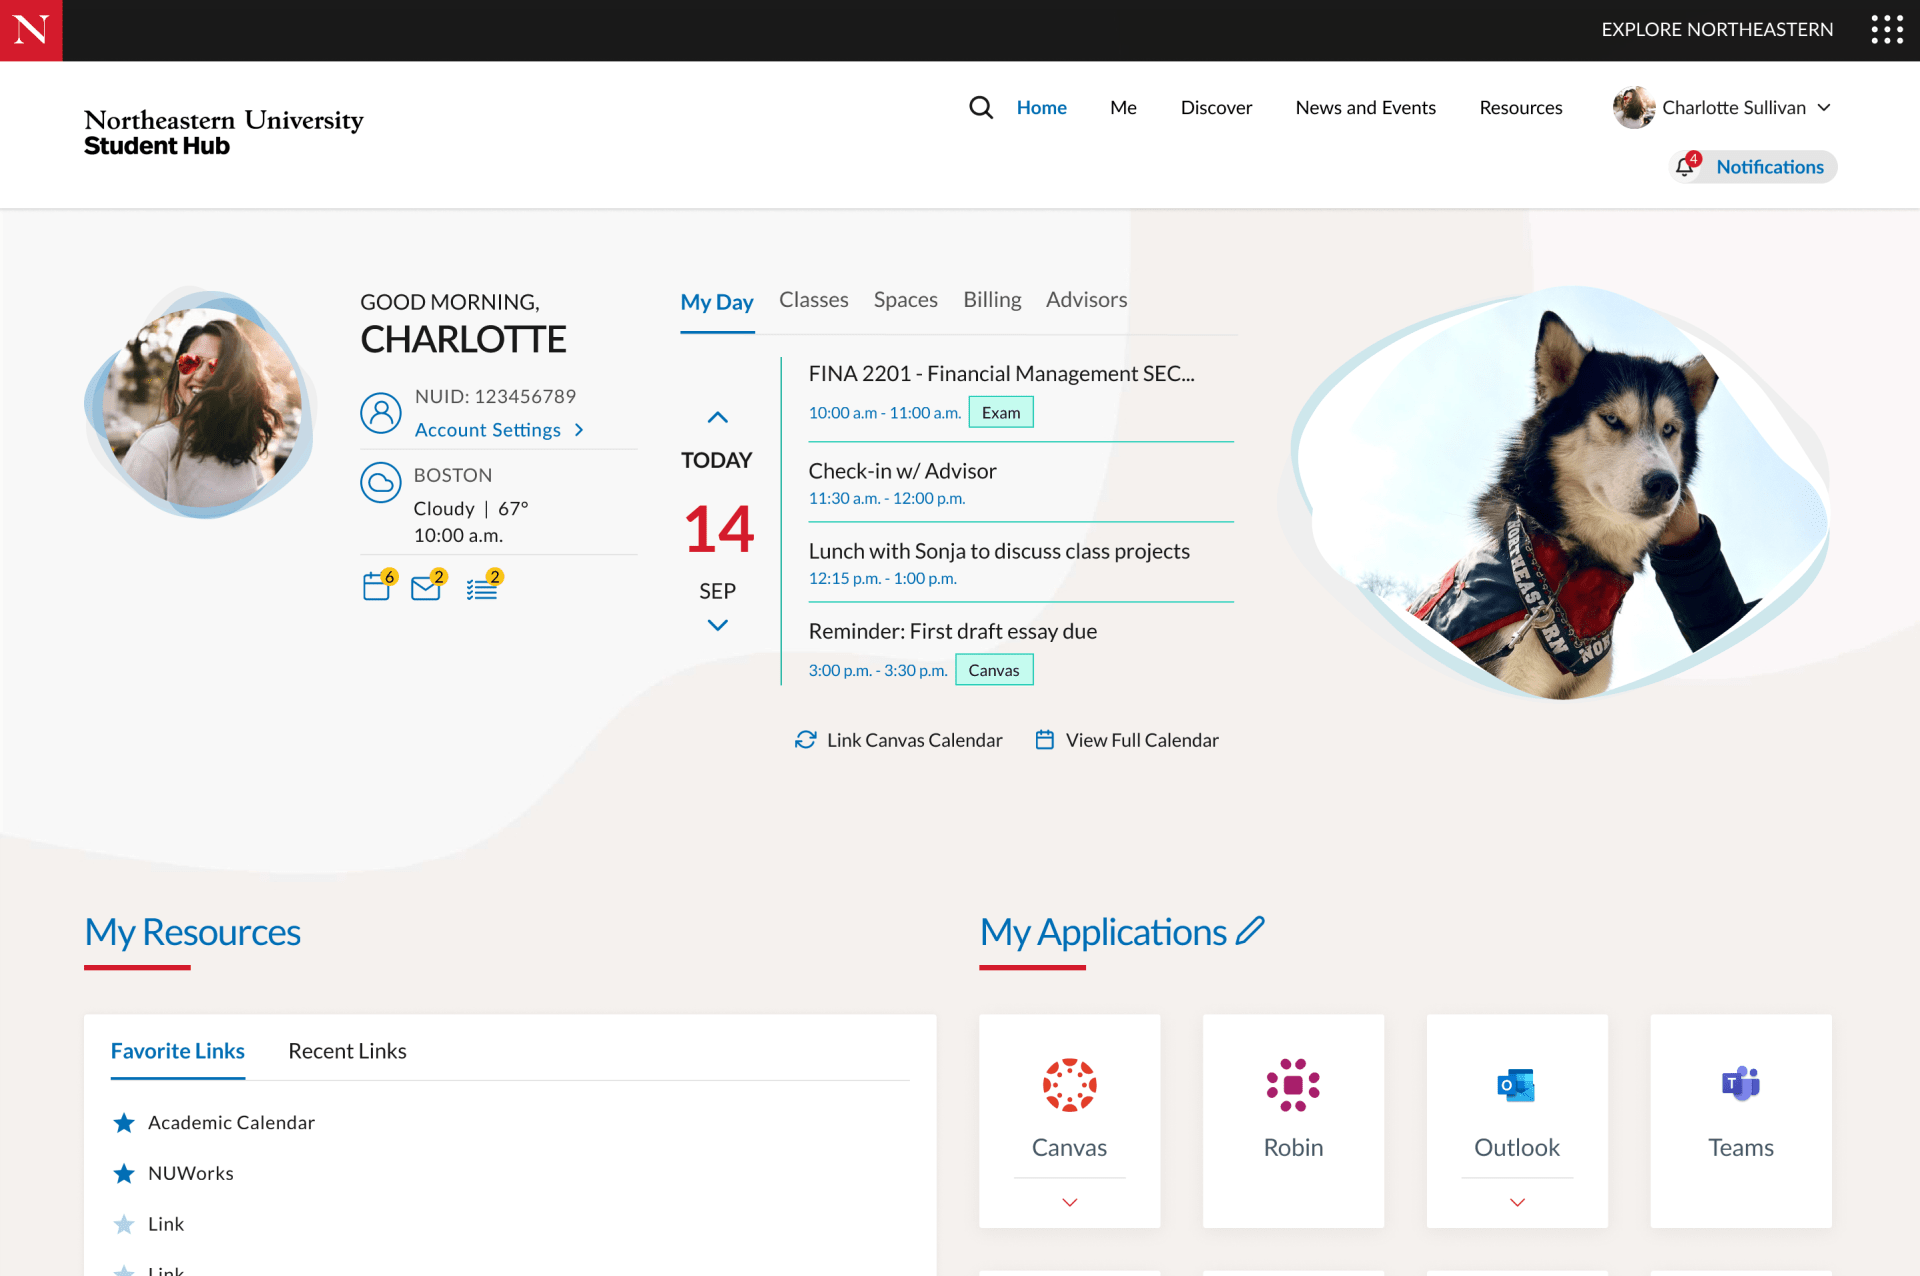The image size is (1920, 1276).
Task: Open the Canvas application tile icon
Action: [1069, 1085]
